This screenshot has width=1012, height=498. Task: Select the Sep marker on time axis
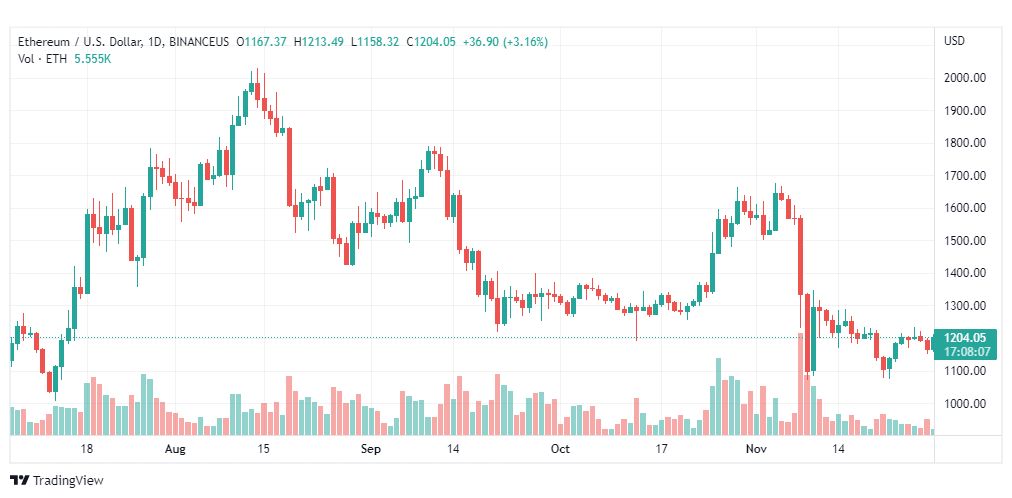tap(371, 449)
